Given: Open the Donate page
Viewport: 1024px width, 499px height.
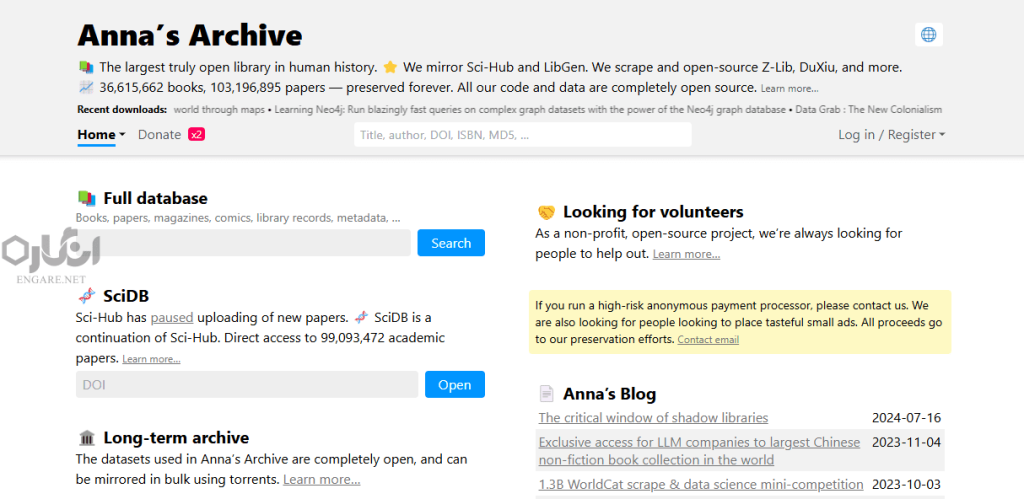Looking at the screenshot, I should pos(159,135).
